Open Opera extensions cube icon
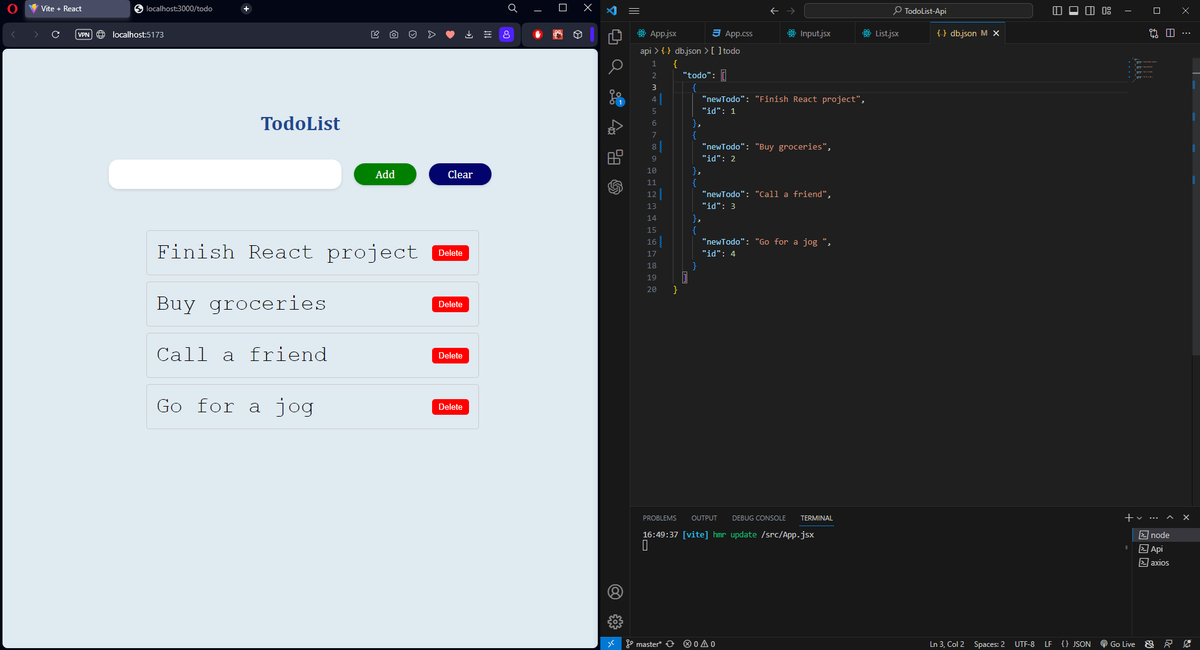This screenshot has height=650, width=1200. pyautogui.click(x=577, y=34)
